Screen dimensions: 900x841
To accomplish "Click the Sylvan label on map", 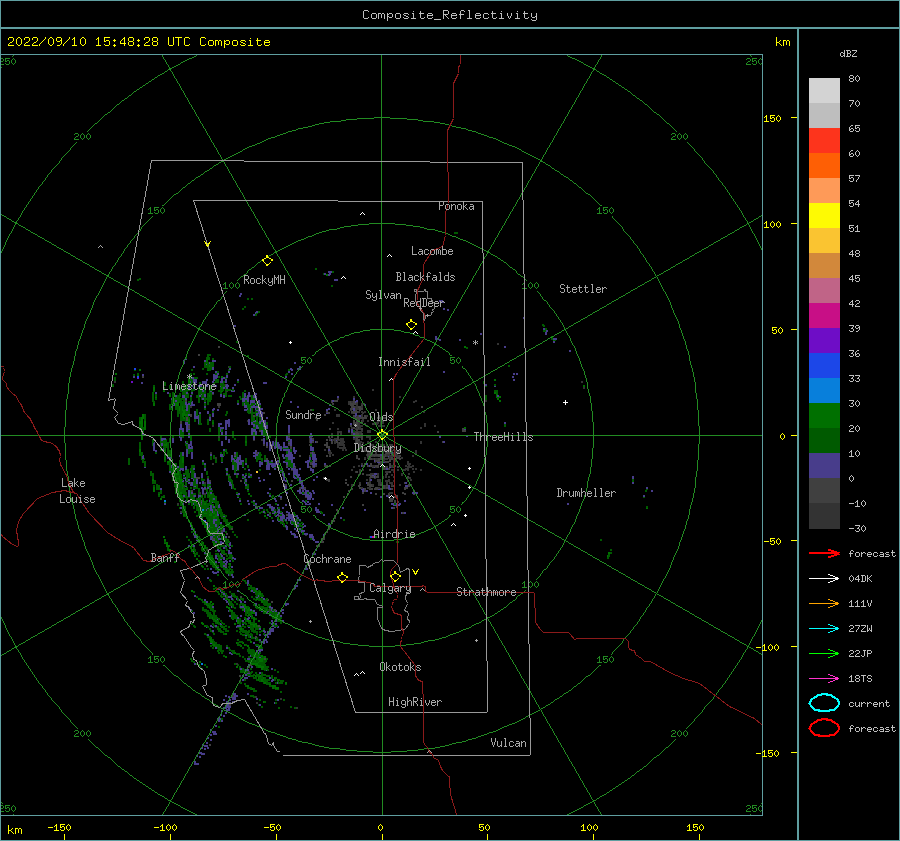I will pos(383,295).
